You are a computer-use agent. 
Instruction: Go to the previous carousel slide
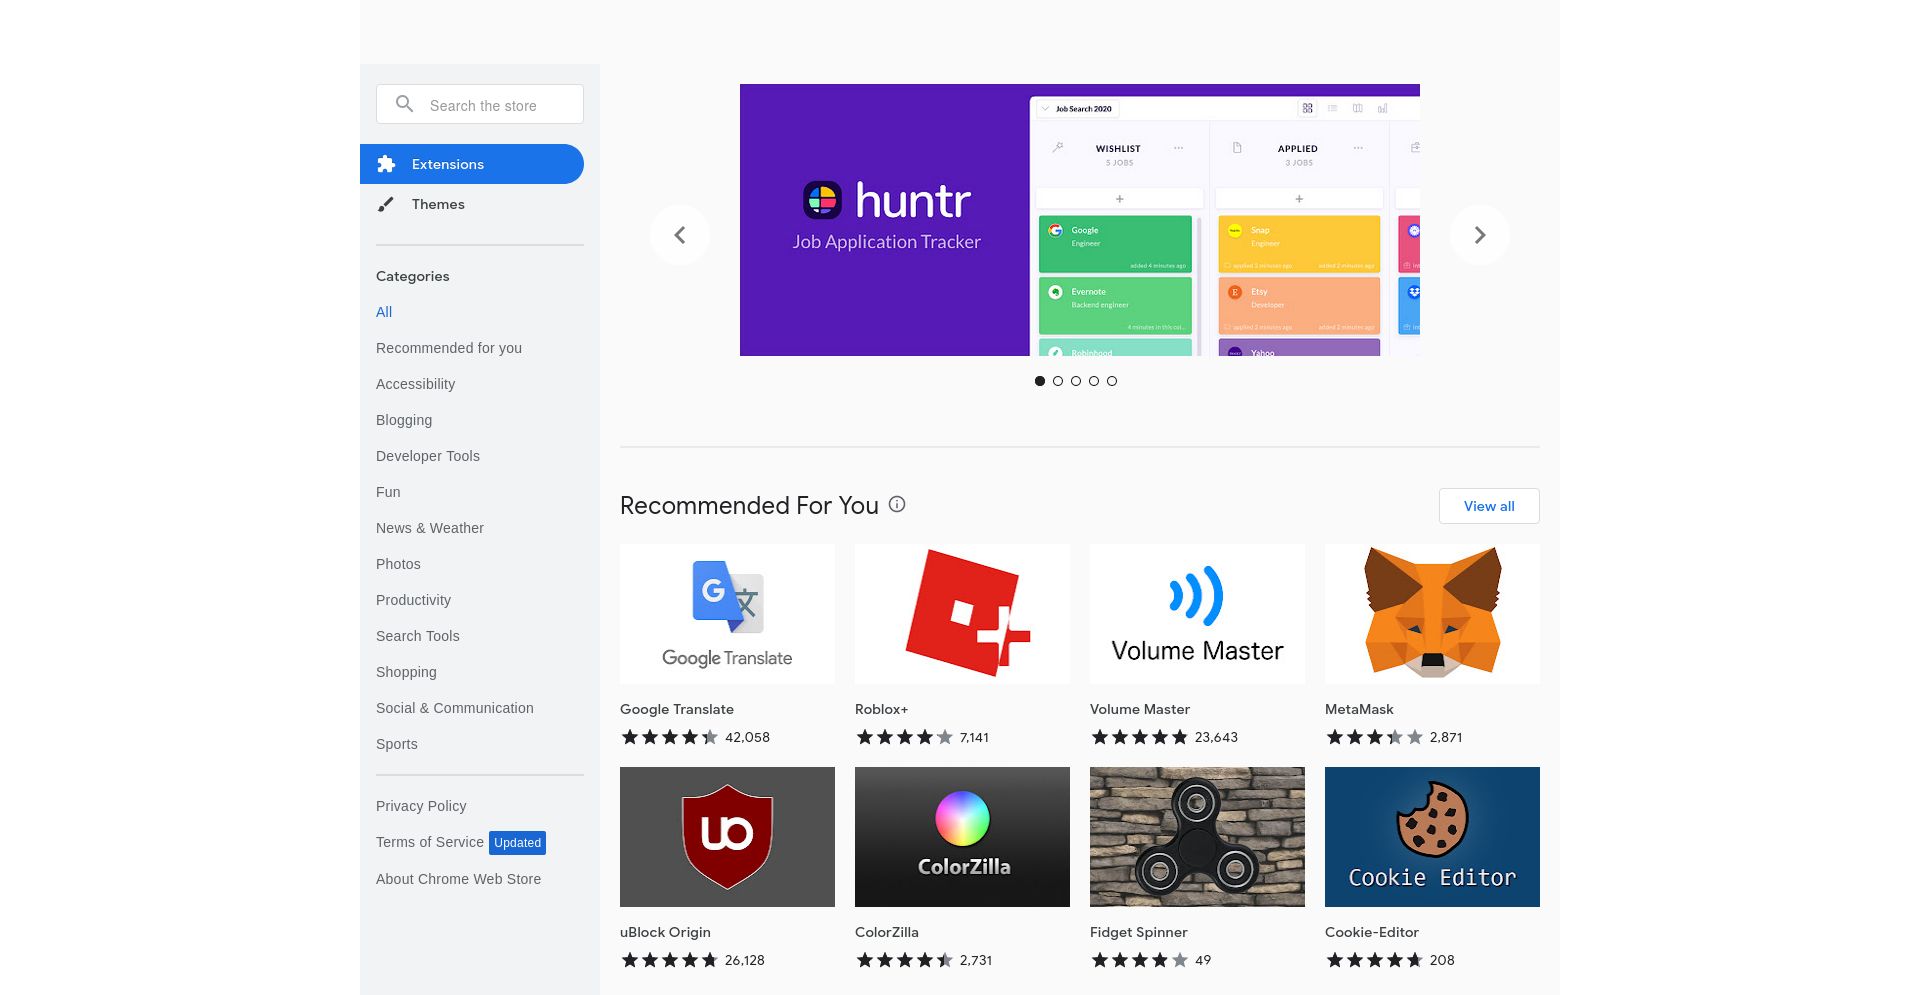680,235
